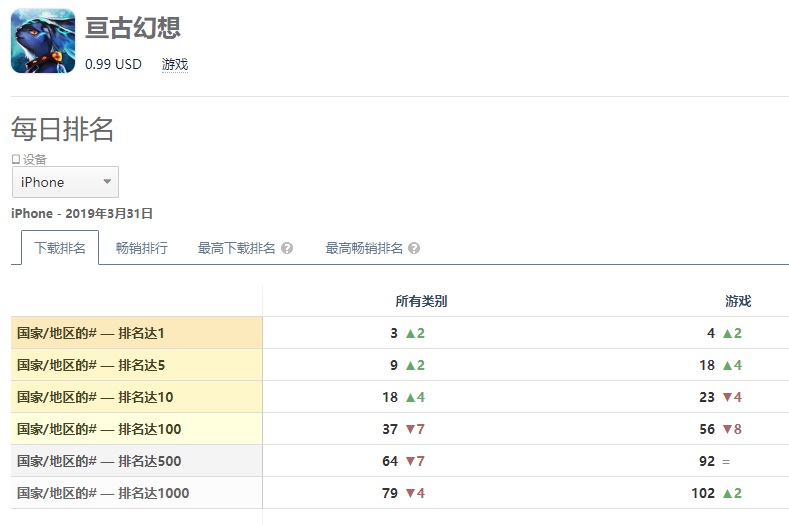This screenshot has height=525, width=789.
Task: Switch to the 下载排名 tab
Action: [60, 248]
